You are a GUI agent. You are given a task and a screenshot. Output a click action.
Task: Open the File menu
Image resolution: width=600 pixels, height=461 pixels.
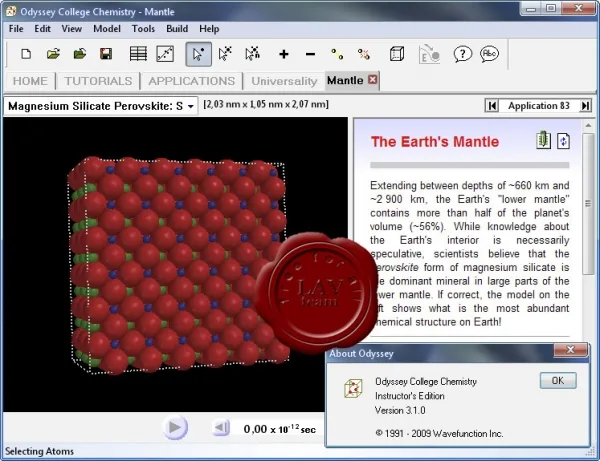(x=16, y=29)
